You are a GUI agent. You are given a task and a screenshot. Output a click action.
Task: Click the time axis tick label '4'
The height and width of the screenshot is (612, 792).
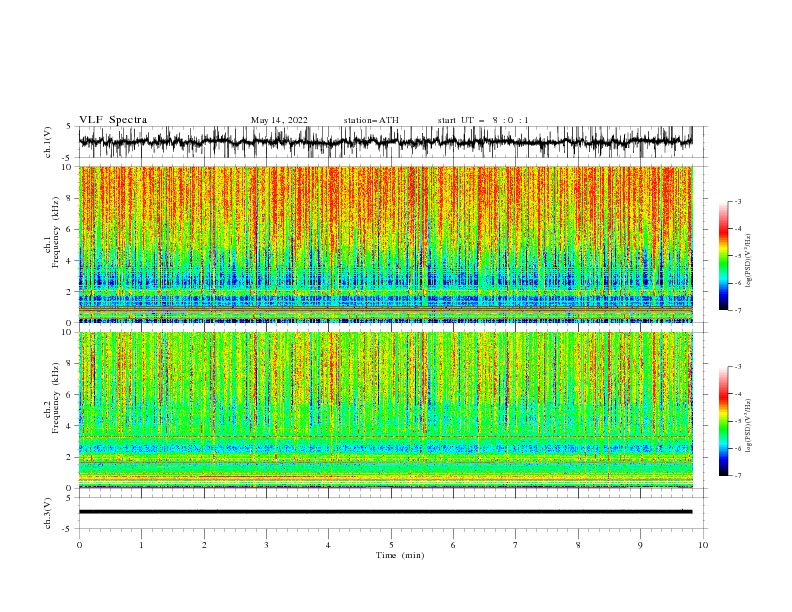[x=329, y=545]
